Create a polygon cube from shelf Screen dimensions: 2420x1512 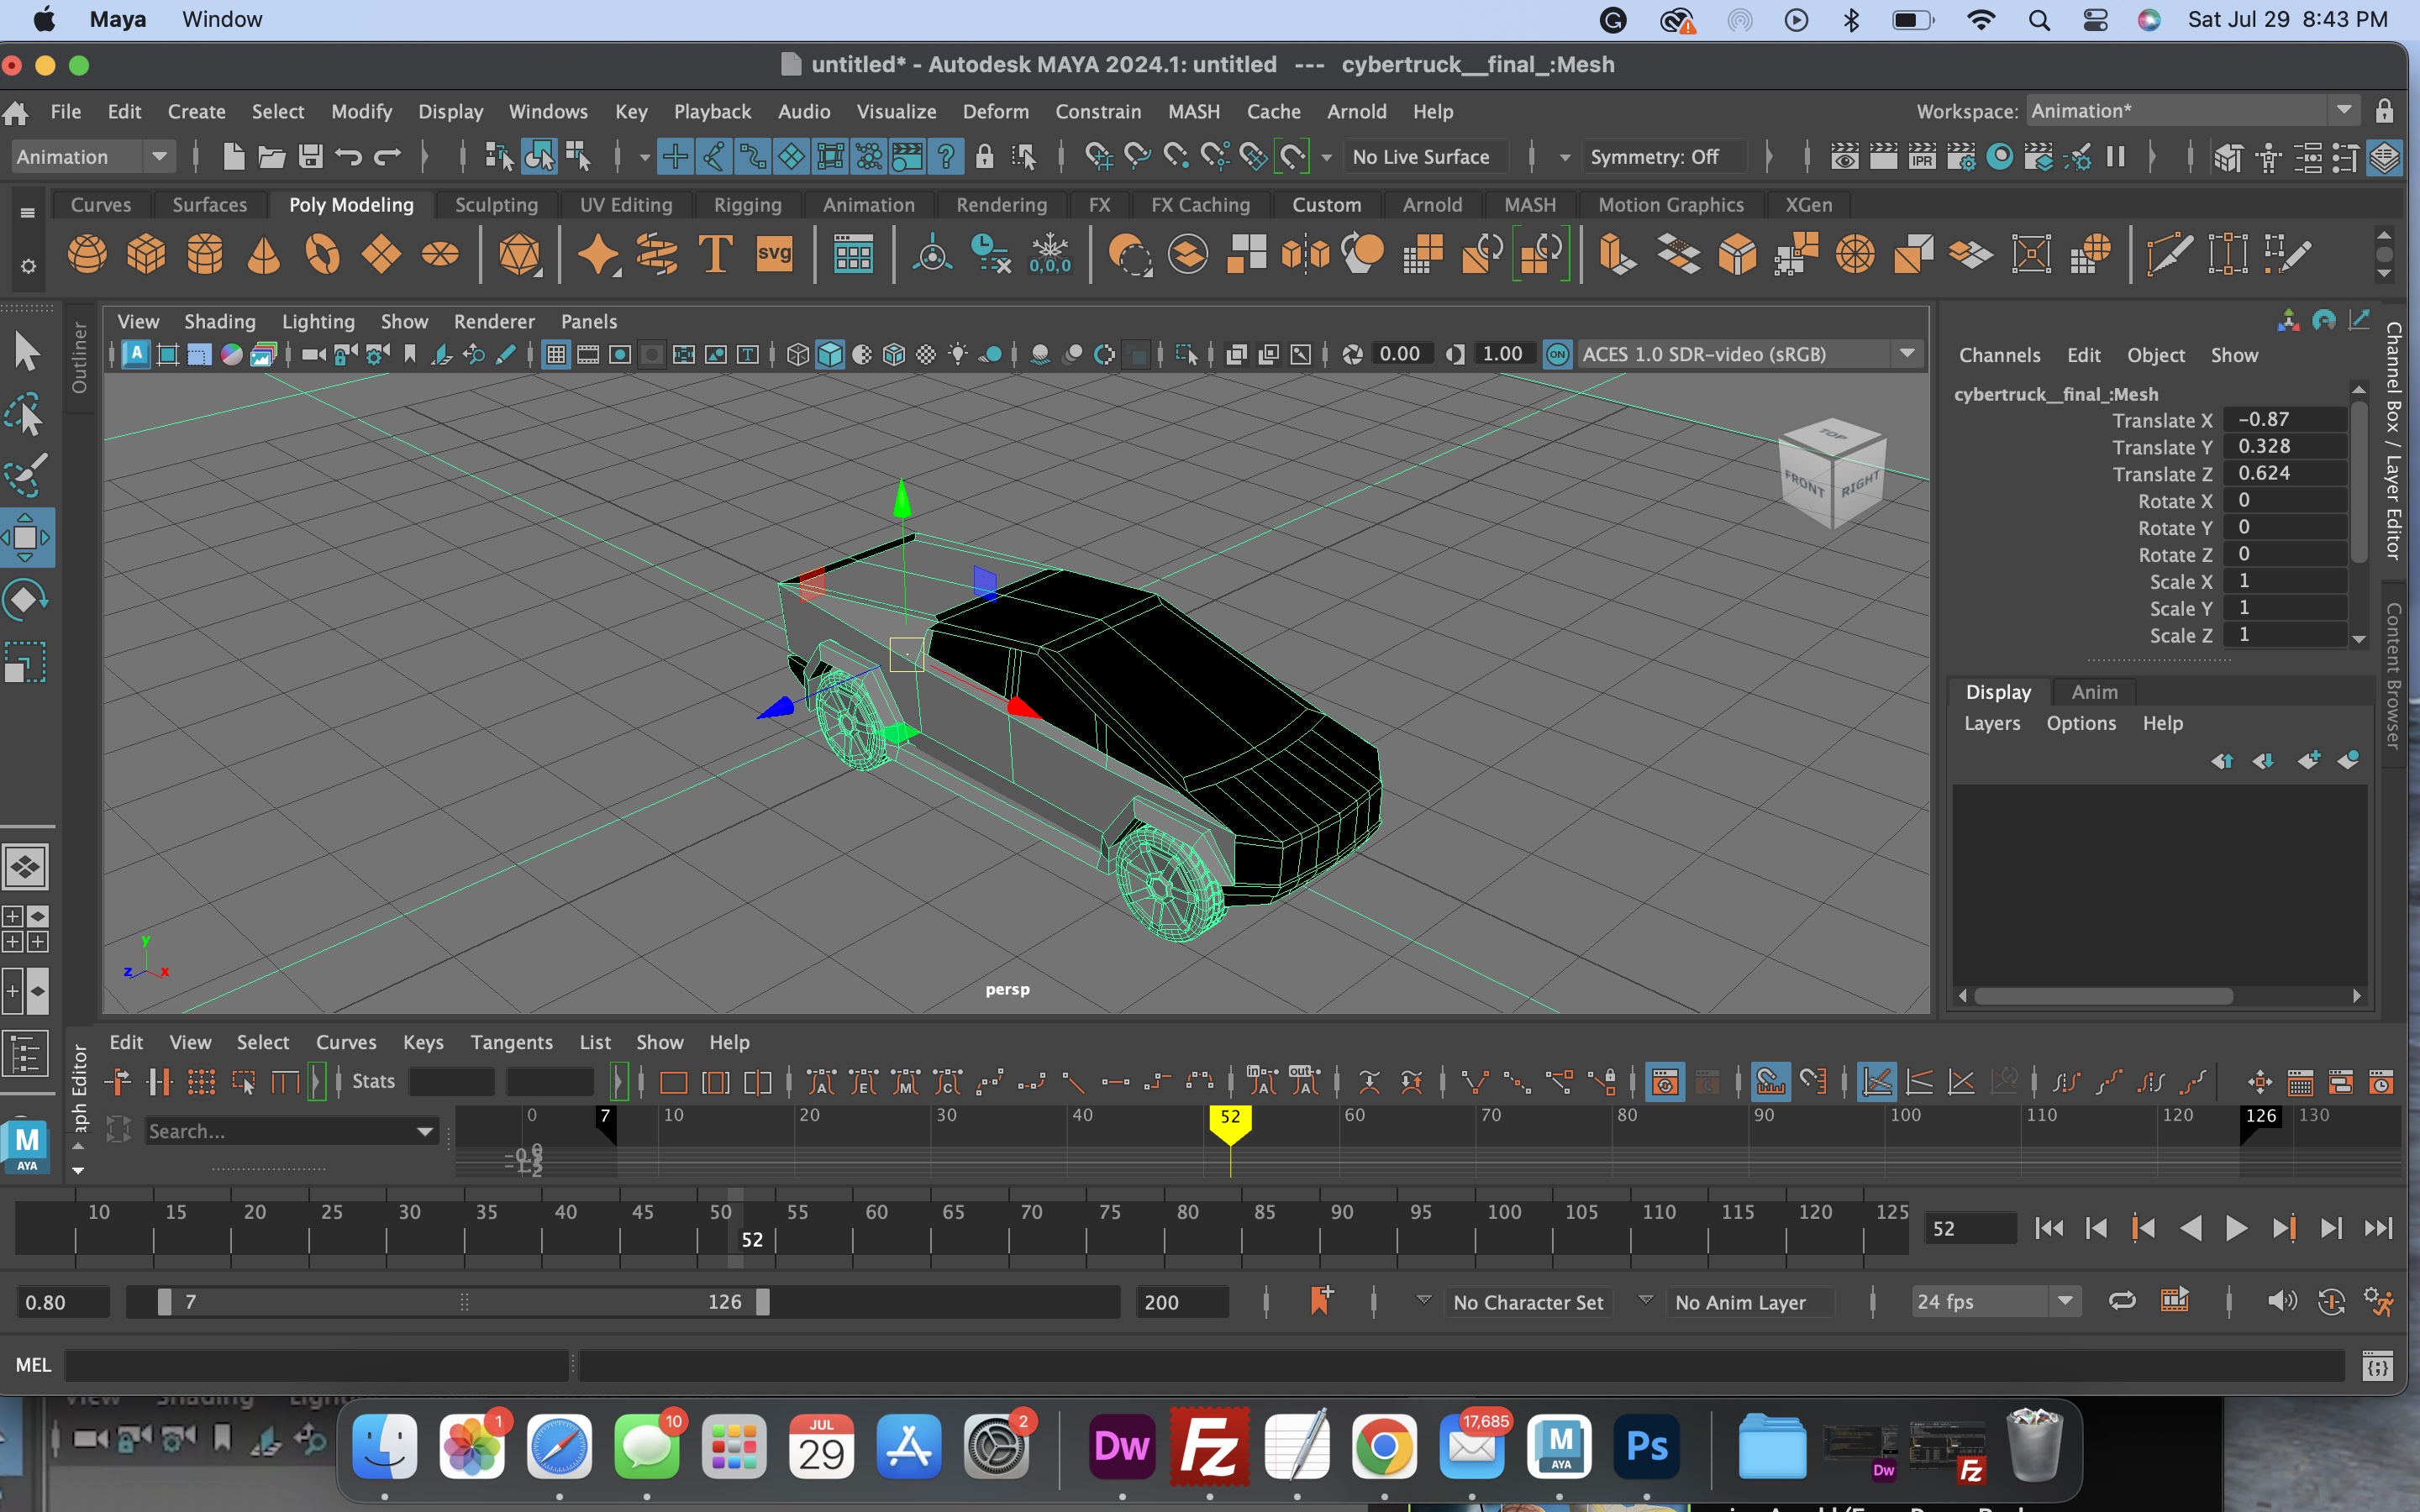146,254
